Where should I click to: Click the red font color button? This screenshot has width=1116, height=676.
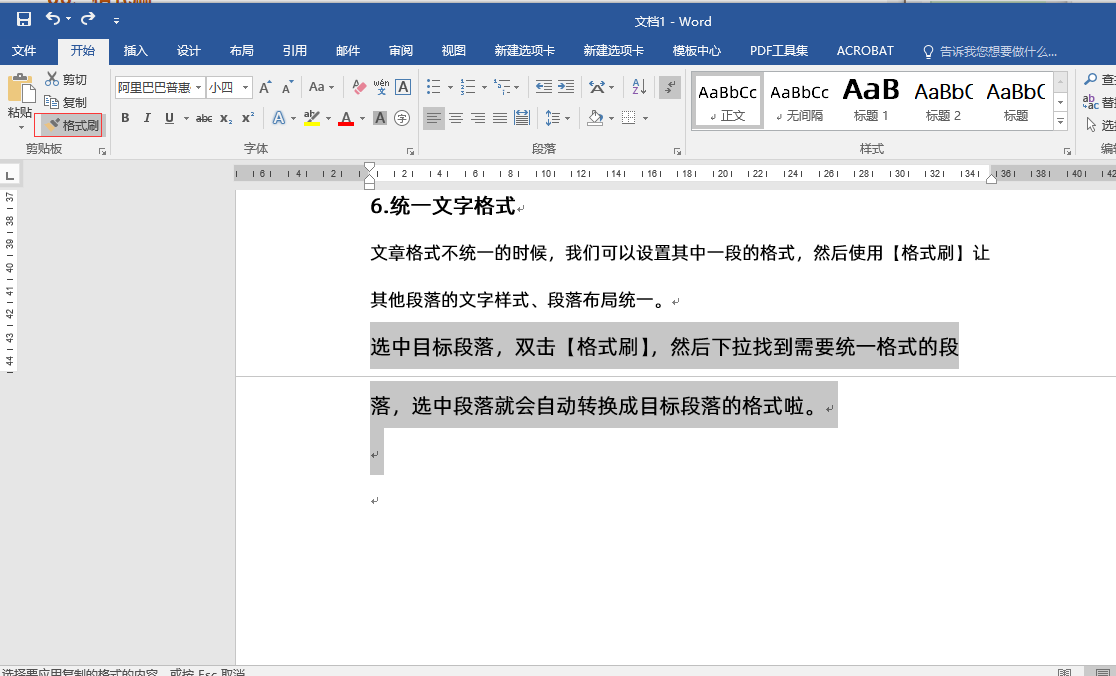345,118
